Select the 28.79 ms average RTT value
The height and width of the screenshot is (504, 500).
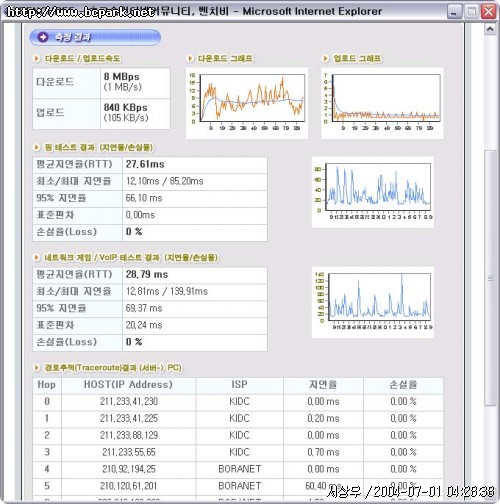coord(147,274)
